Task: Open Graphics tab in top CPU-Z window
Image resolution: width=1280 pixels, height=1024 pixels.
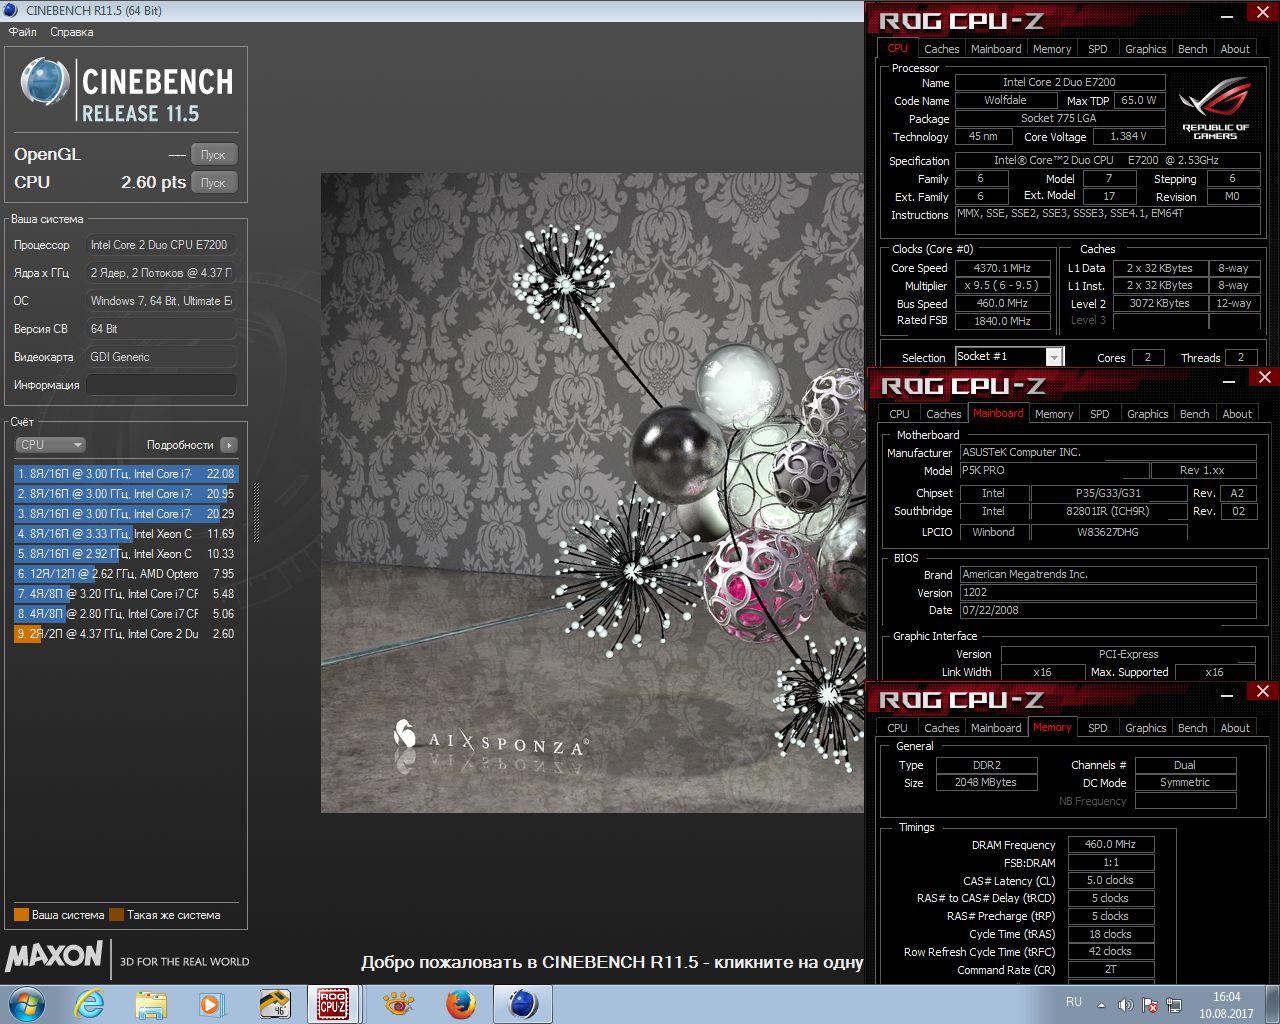Action: click(1145, 49)
